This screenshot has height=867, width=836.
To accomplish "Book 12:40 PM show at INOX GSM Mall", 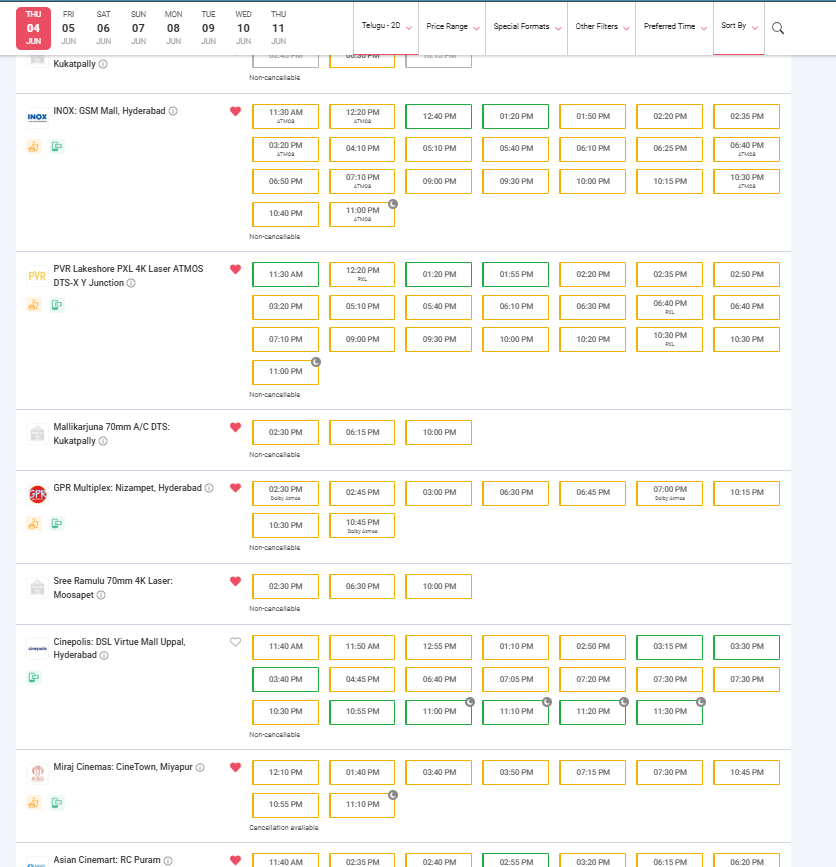I will [x=439, y=117].
